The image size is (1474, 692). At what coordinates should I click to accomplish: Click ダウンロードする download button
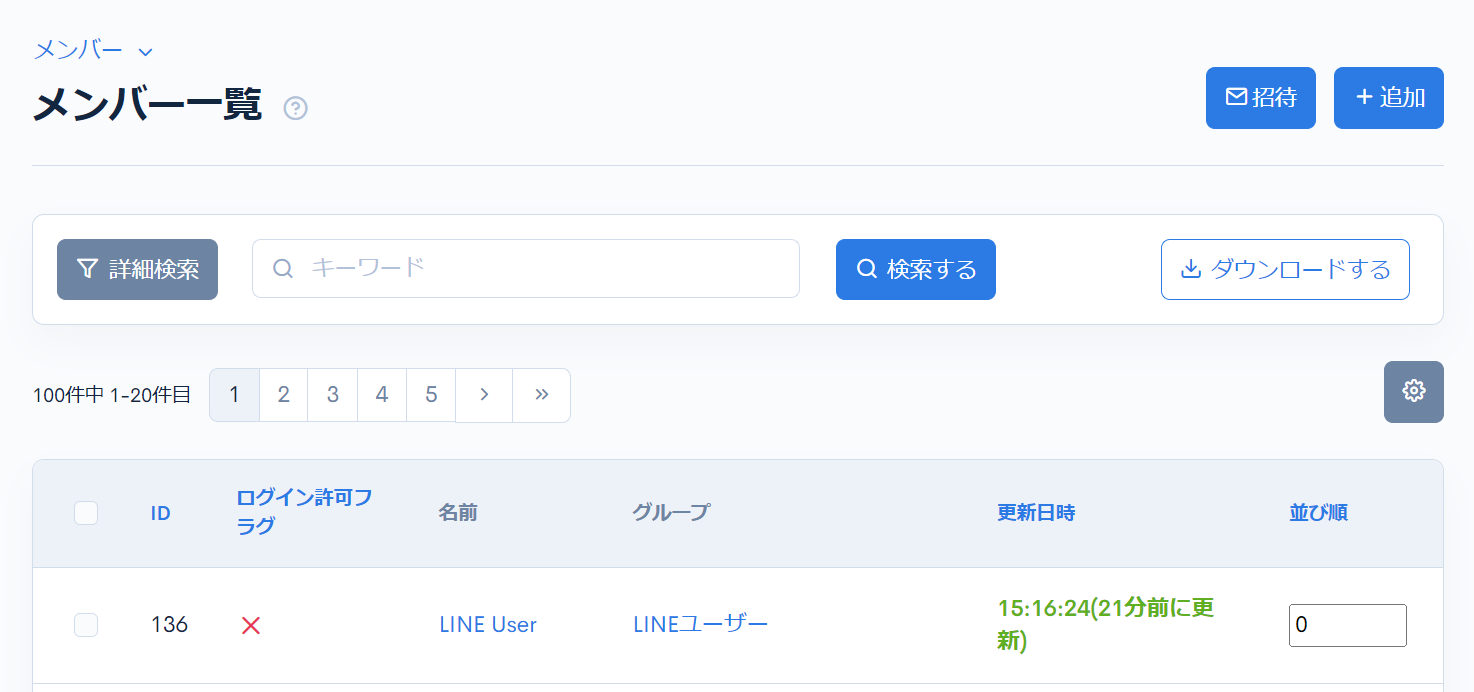click(1285, 269)
